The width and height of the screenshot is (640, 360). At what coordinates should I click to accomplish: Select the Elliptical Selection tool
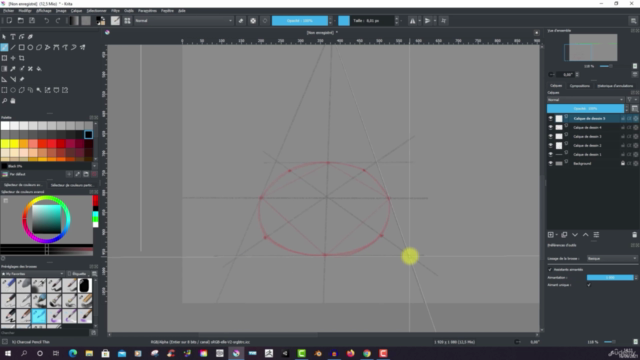tap(13, 90)
